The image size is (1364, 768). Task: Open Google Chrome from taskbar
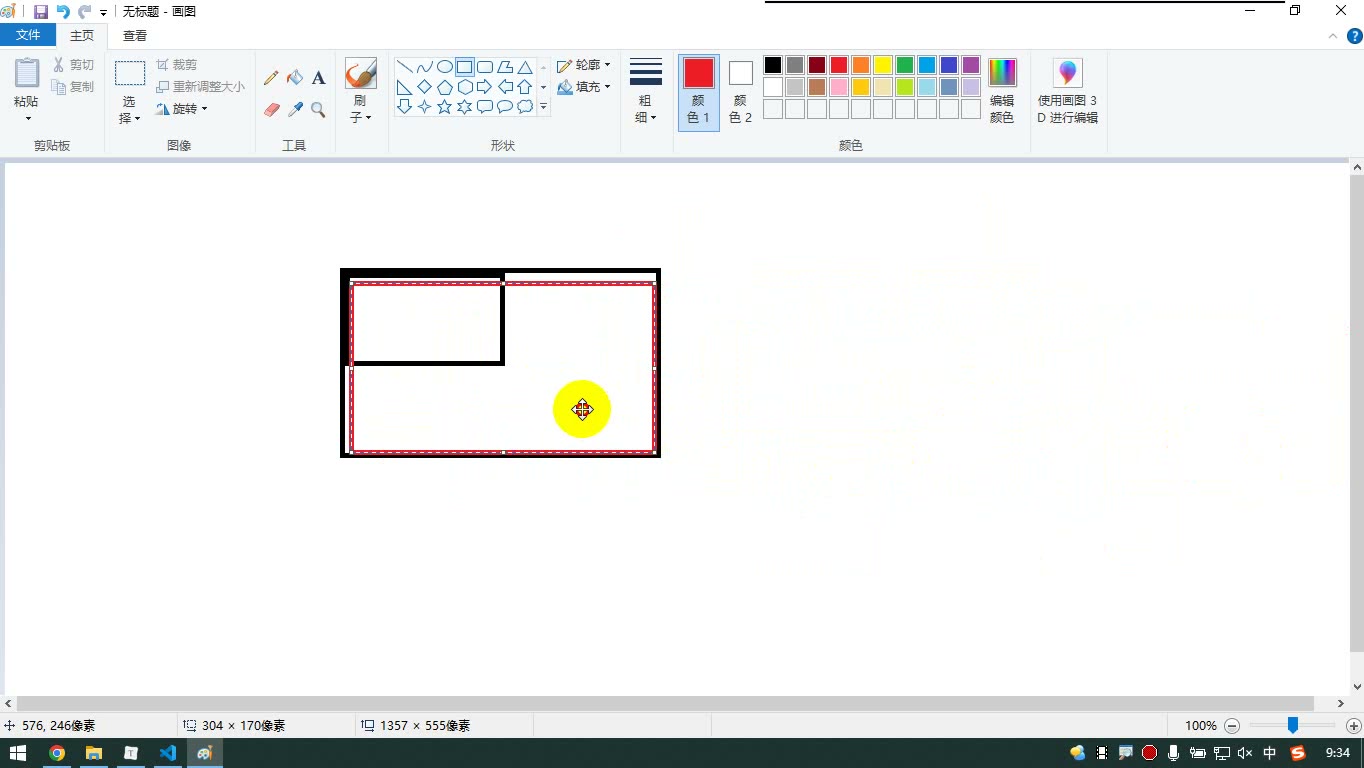(57, 753)
